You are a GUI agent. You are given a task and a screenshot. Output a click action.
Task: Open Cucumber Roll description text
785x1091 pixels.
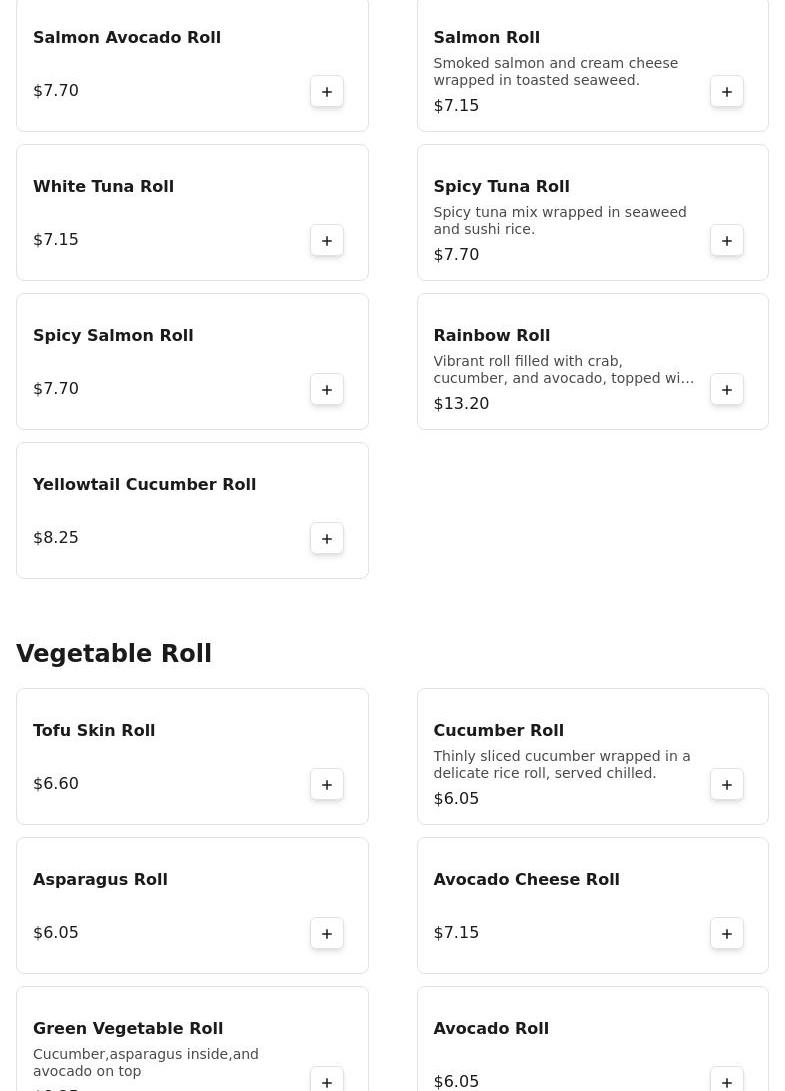click(562, 764)
